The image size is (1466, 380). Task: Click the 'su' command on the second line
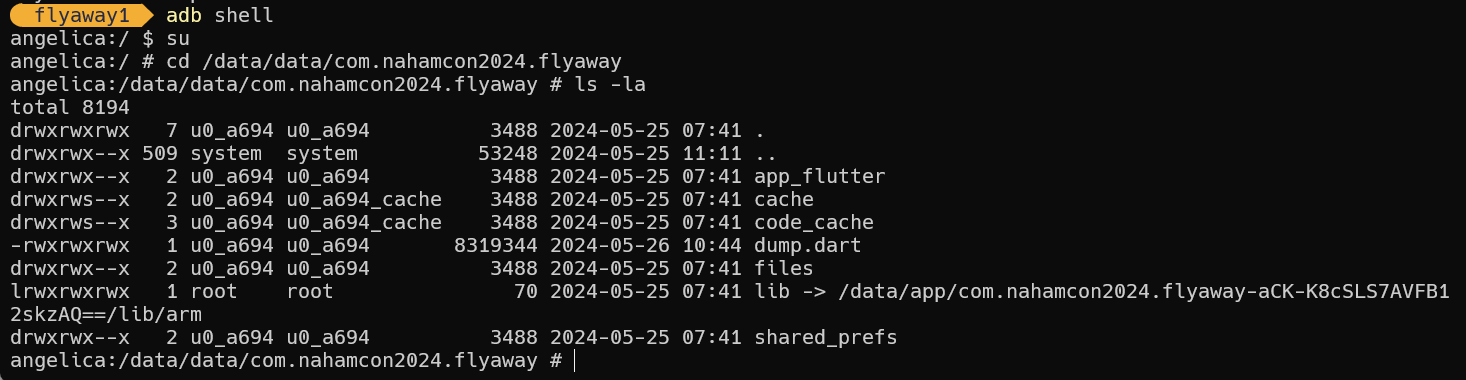click(x=178, y=39)
